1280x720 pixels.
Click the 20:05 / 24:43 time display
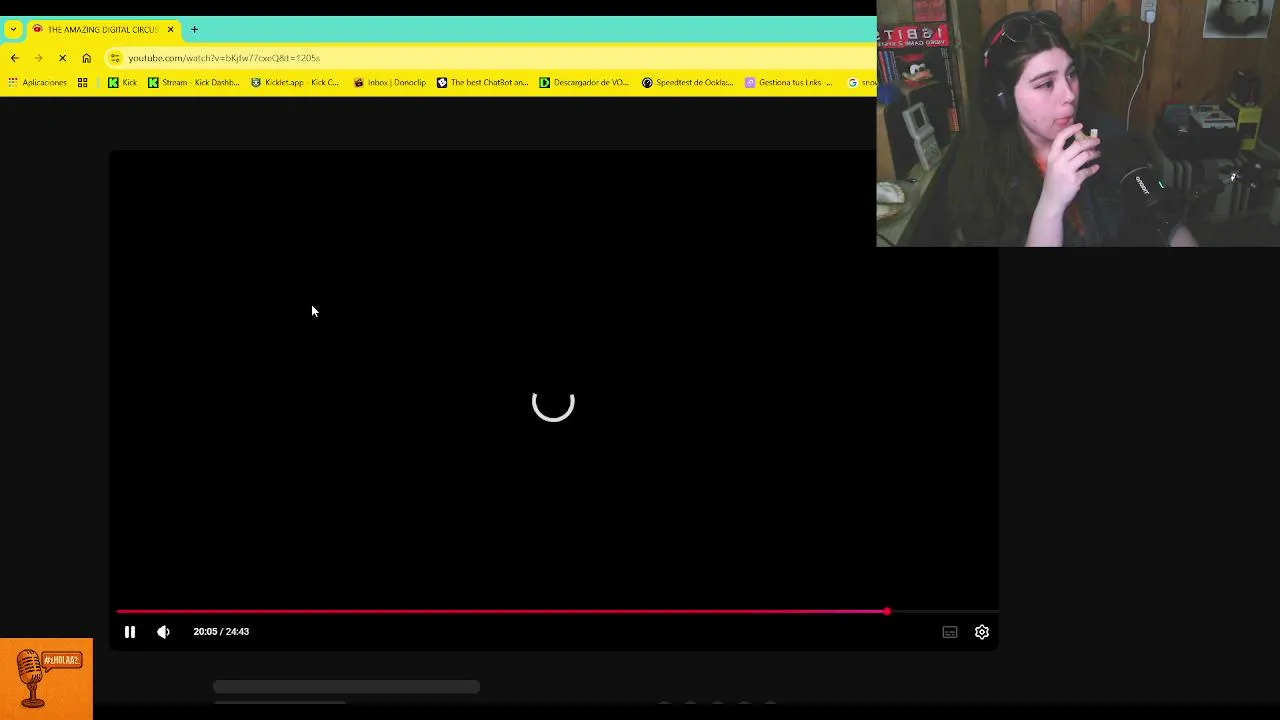click(x=221, y=632)
